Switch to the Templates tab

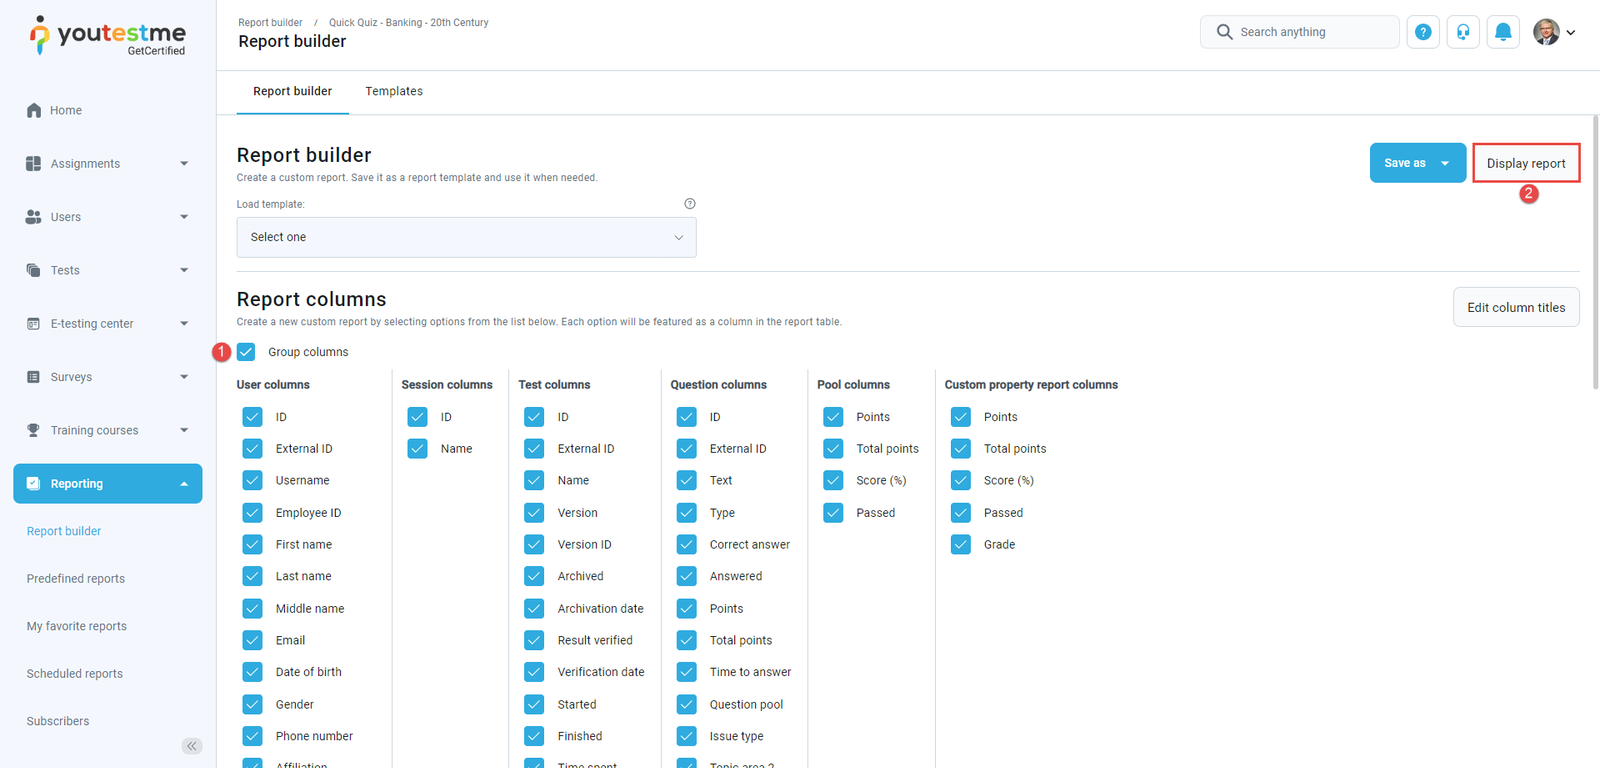coord(394,91)
